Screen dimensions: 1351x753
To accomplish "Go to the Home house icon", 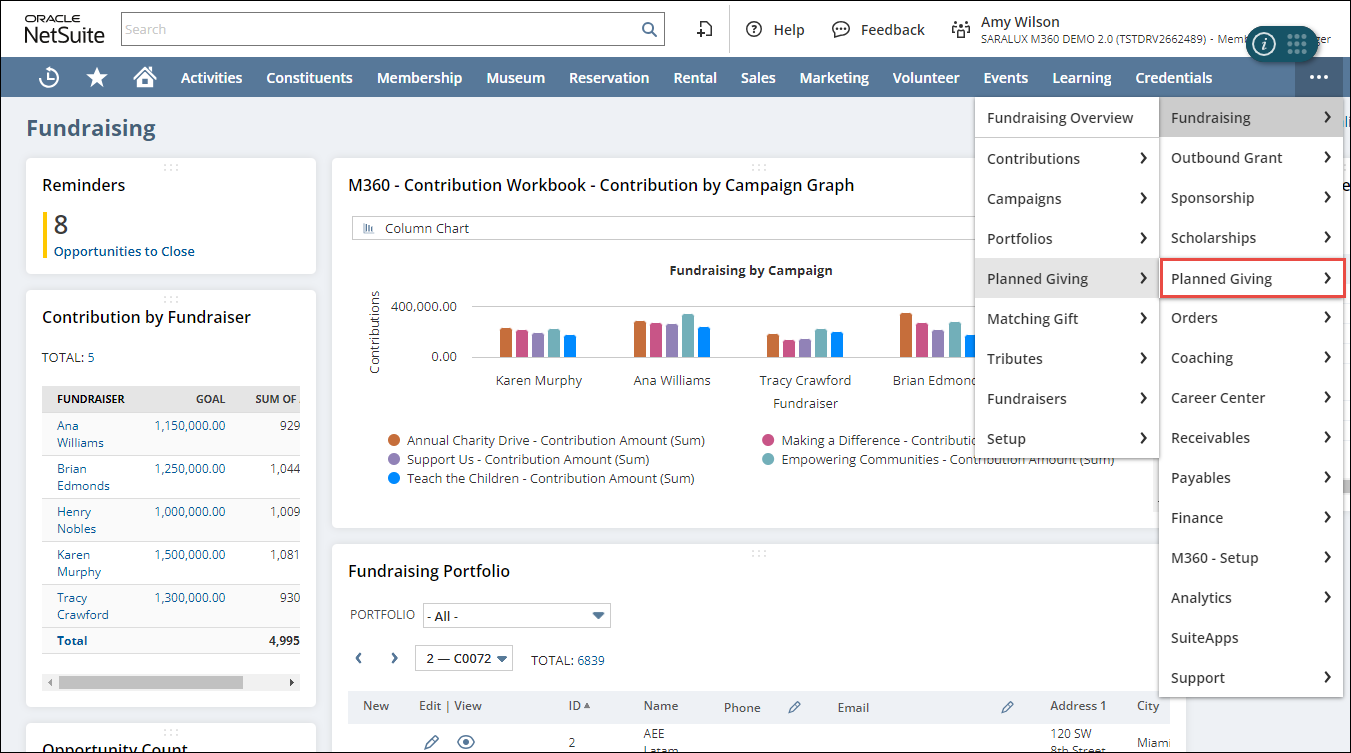I will pos(145,78).
